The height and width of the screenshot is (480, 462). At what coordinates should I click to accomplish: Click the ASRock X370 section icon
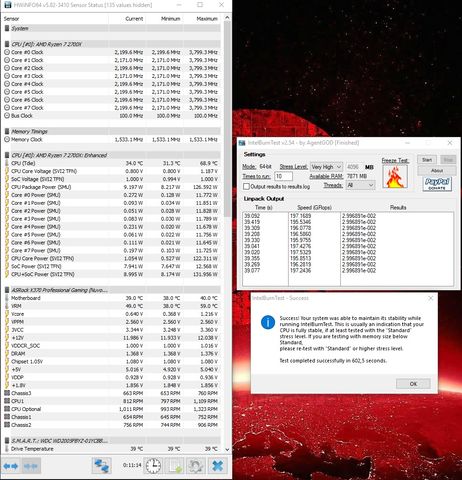[x=7, y=290]
